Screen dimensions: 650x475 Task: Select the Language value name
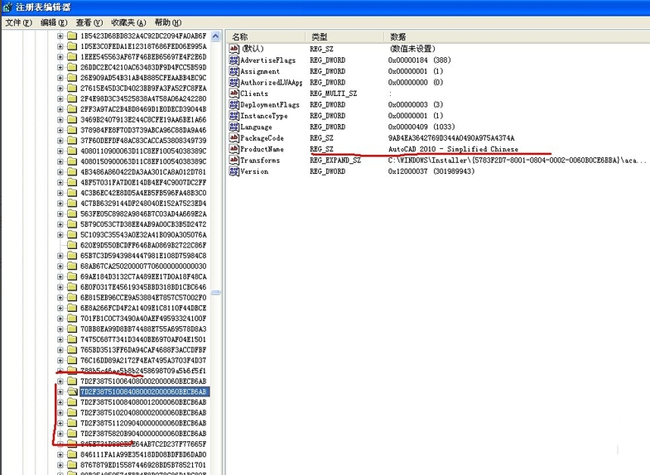tap(256, 127)
